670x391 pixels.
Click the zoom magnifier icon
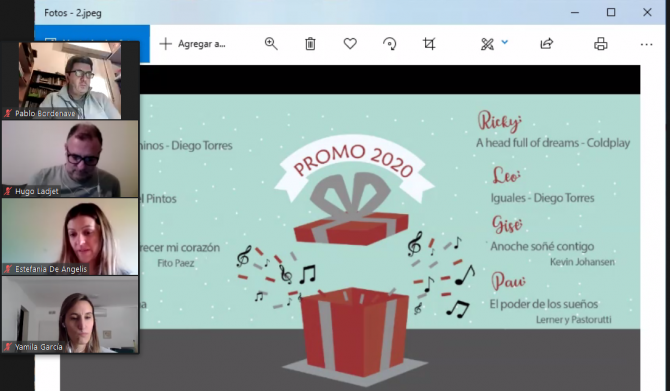[271, 44]
